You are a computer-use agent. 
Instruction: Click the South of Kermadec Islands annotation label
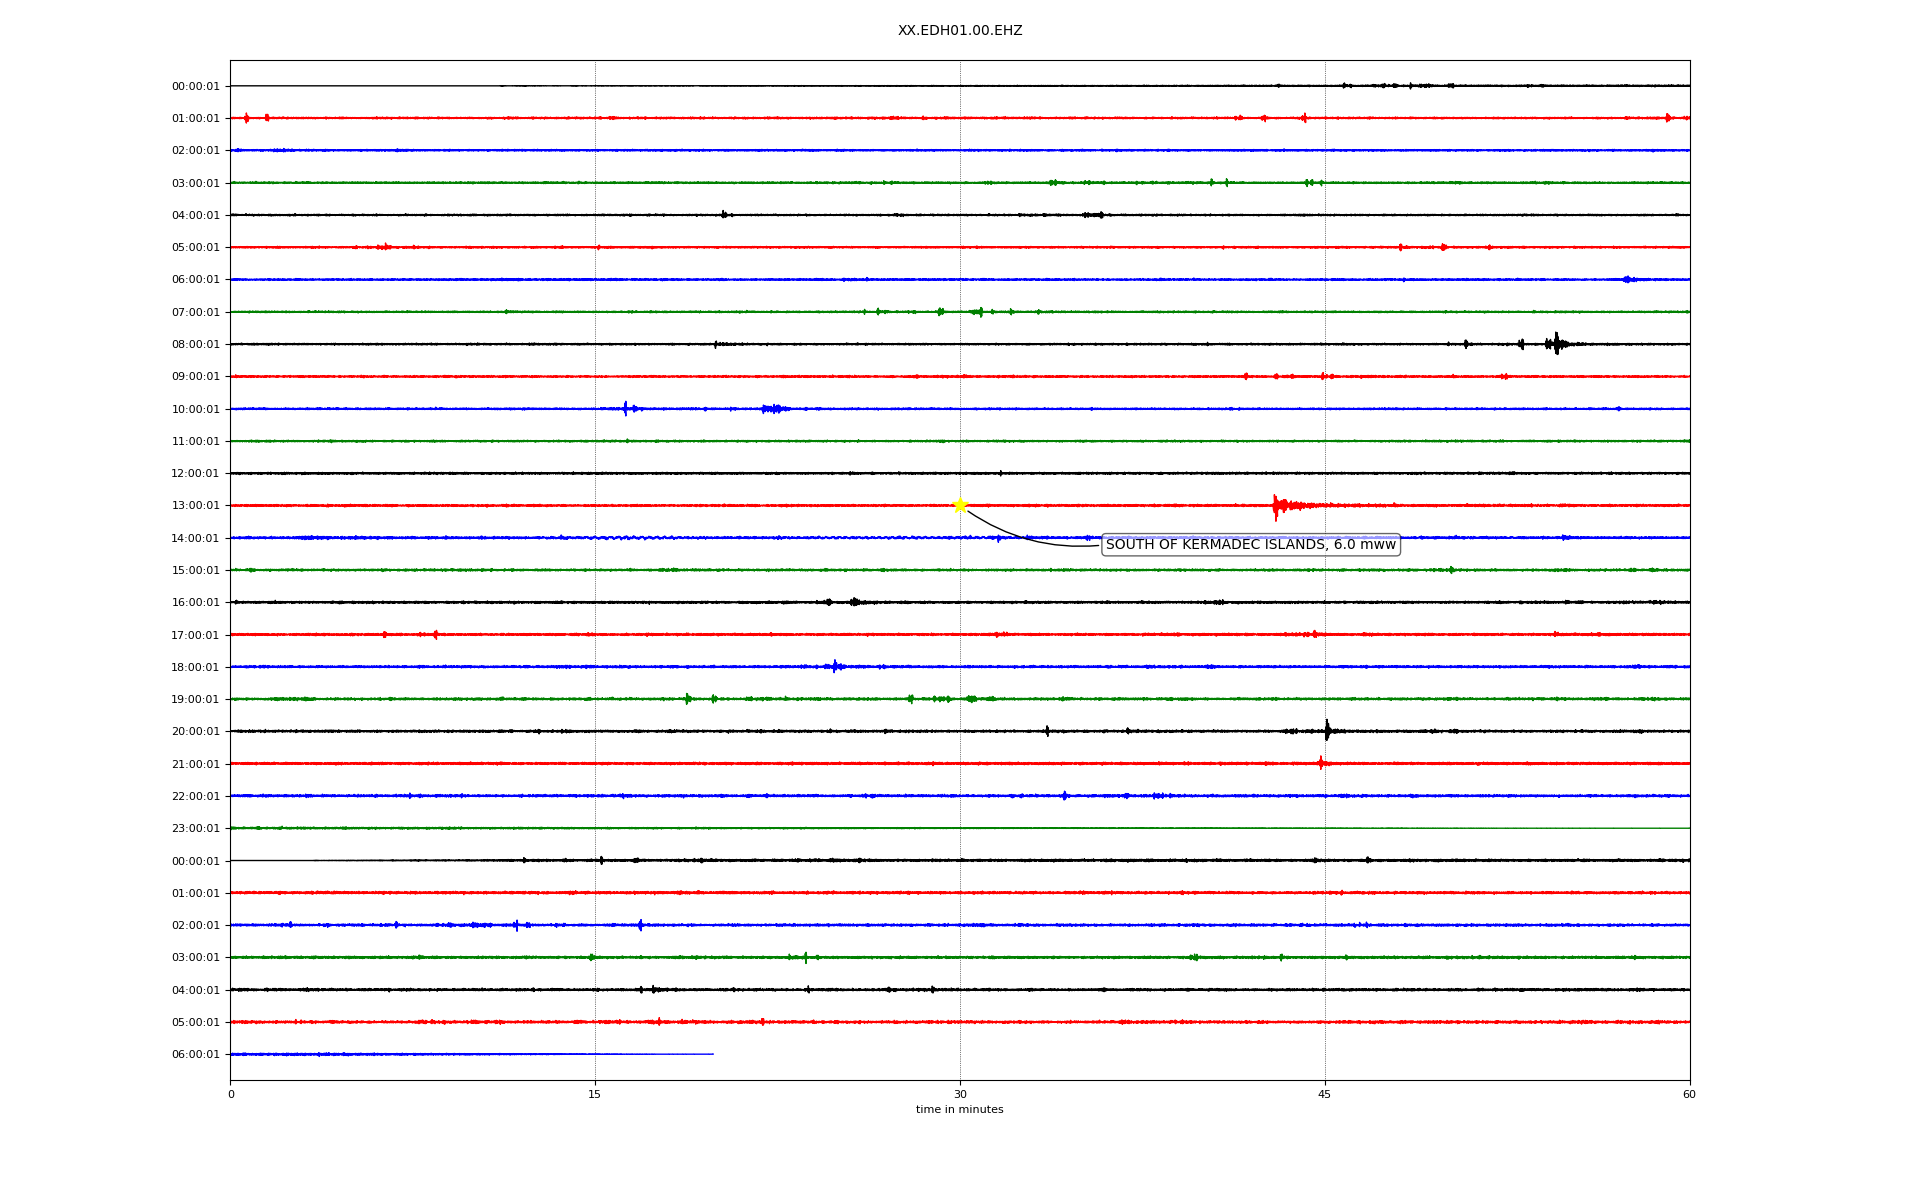[x=1250, y=545]
